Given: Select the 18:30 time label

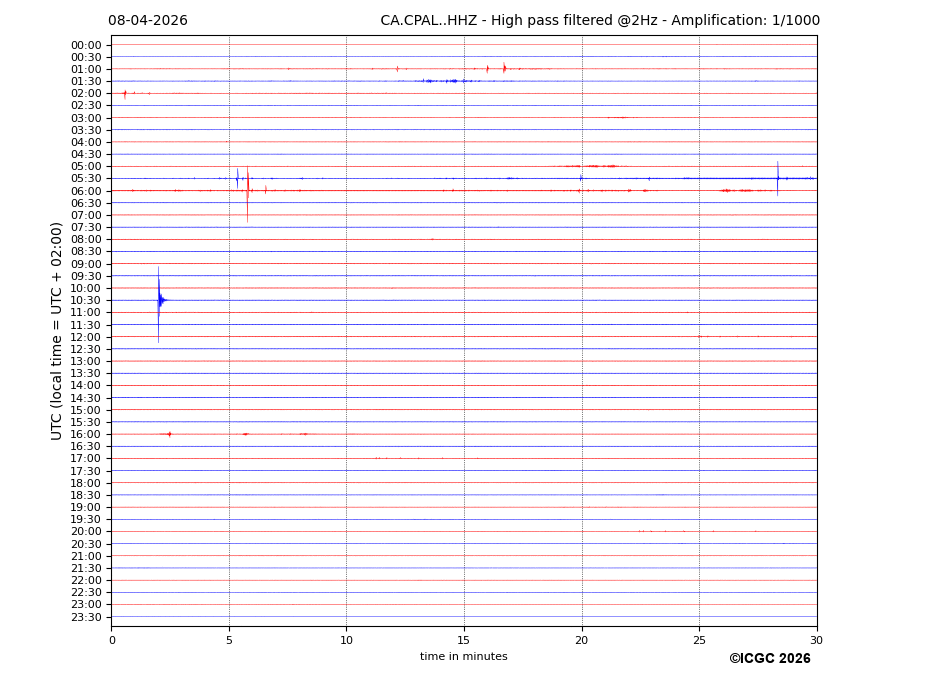Looking at the screenshot, I should coord(86,495).
